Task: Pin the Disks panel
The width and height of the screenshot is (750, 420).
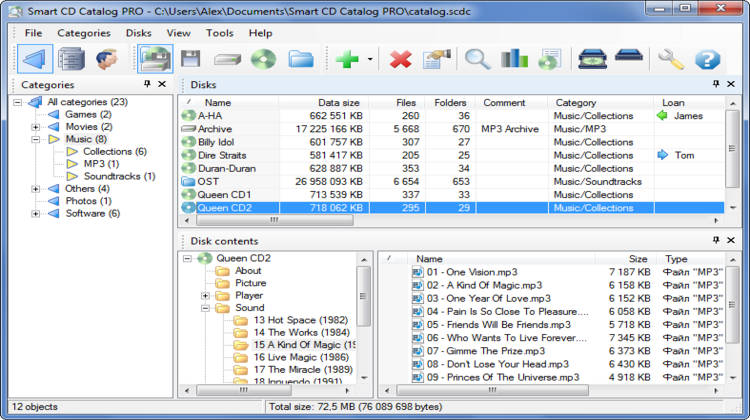Action: pyautogui.click(x=716, y=84)
